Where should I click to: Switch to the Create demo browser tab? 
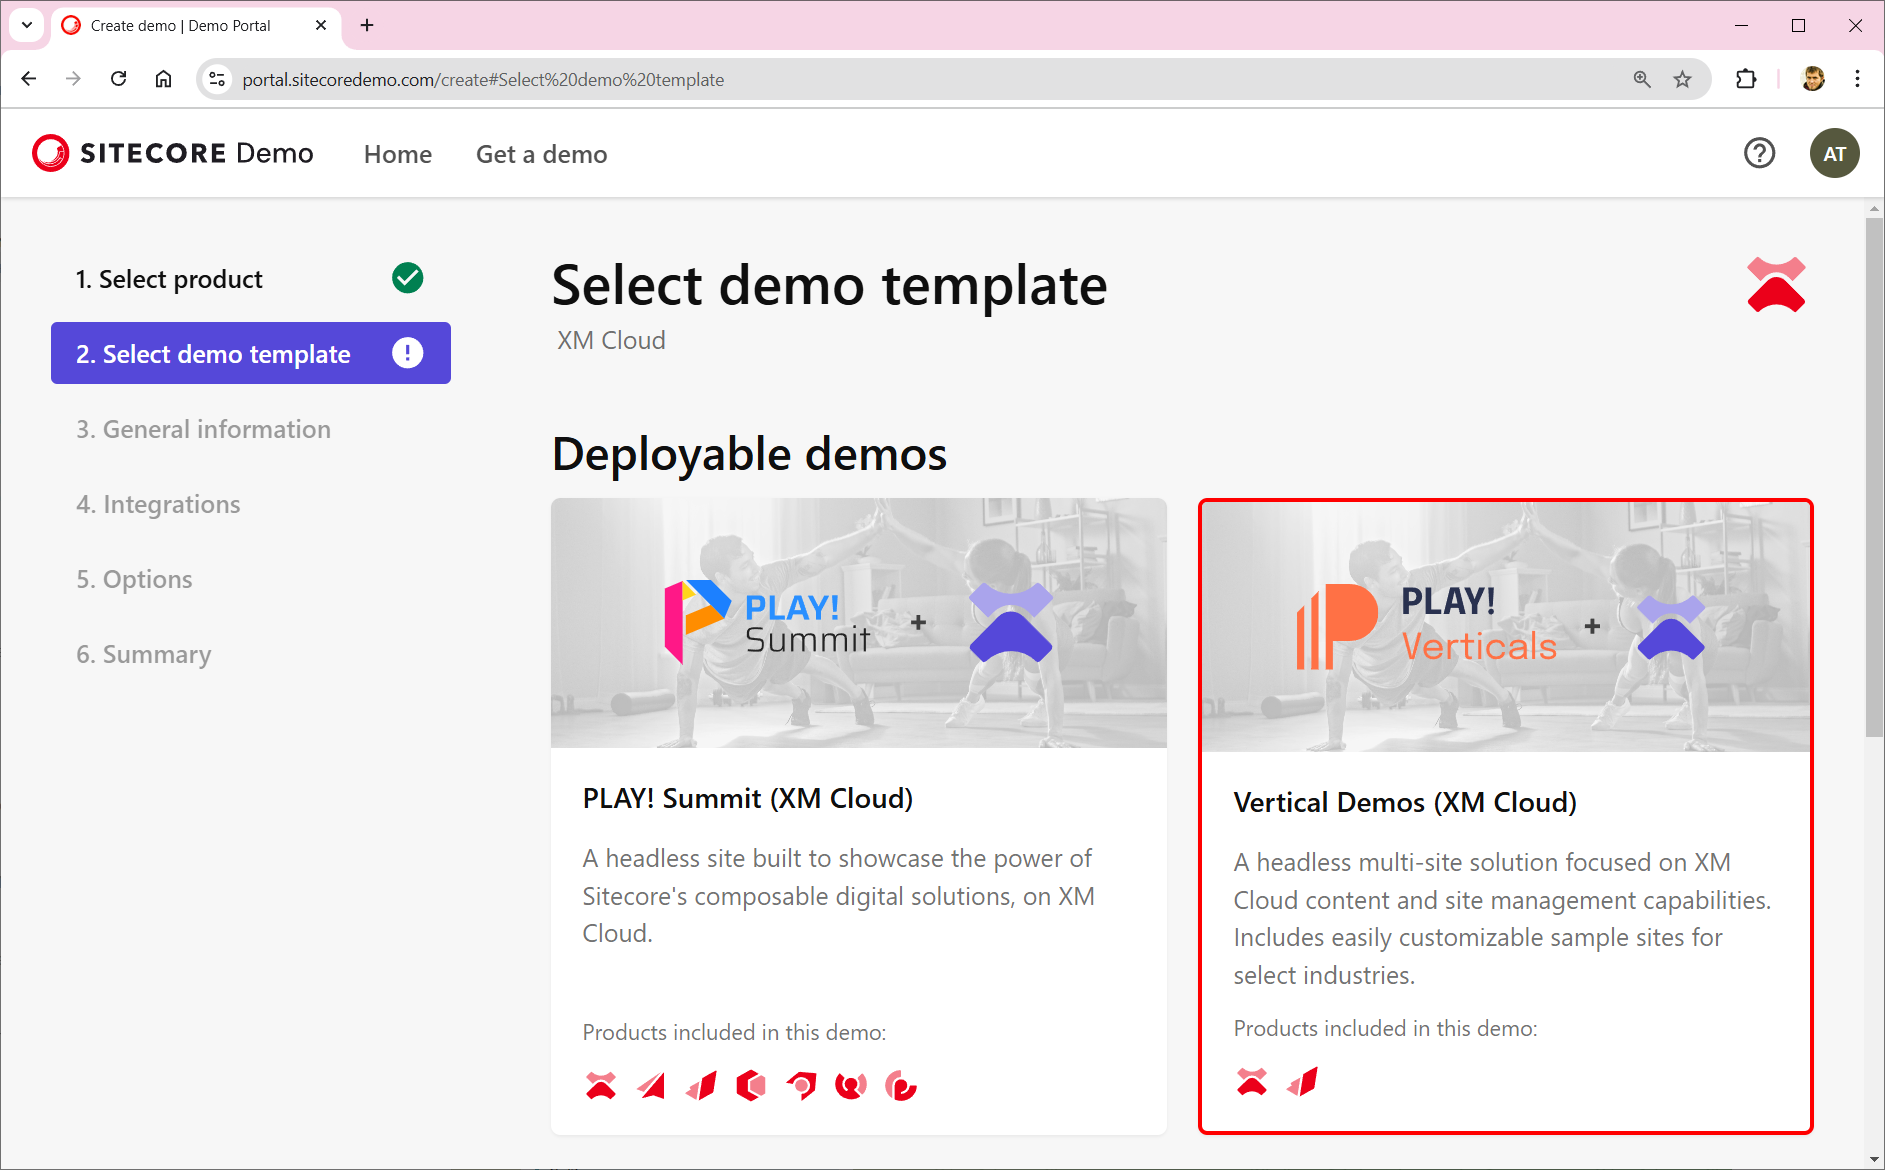[180, 25]
